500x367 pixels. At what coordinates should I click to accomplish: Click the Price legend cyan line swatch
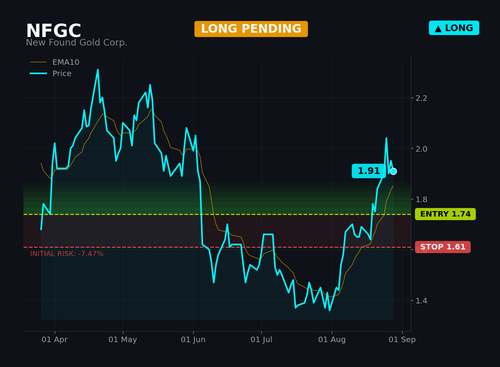38,73
